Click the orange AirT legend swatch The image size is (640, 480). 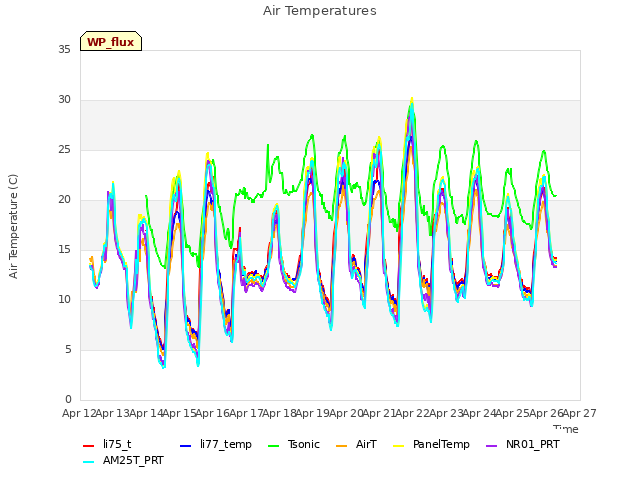[x=341, y=446]
